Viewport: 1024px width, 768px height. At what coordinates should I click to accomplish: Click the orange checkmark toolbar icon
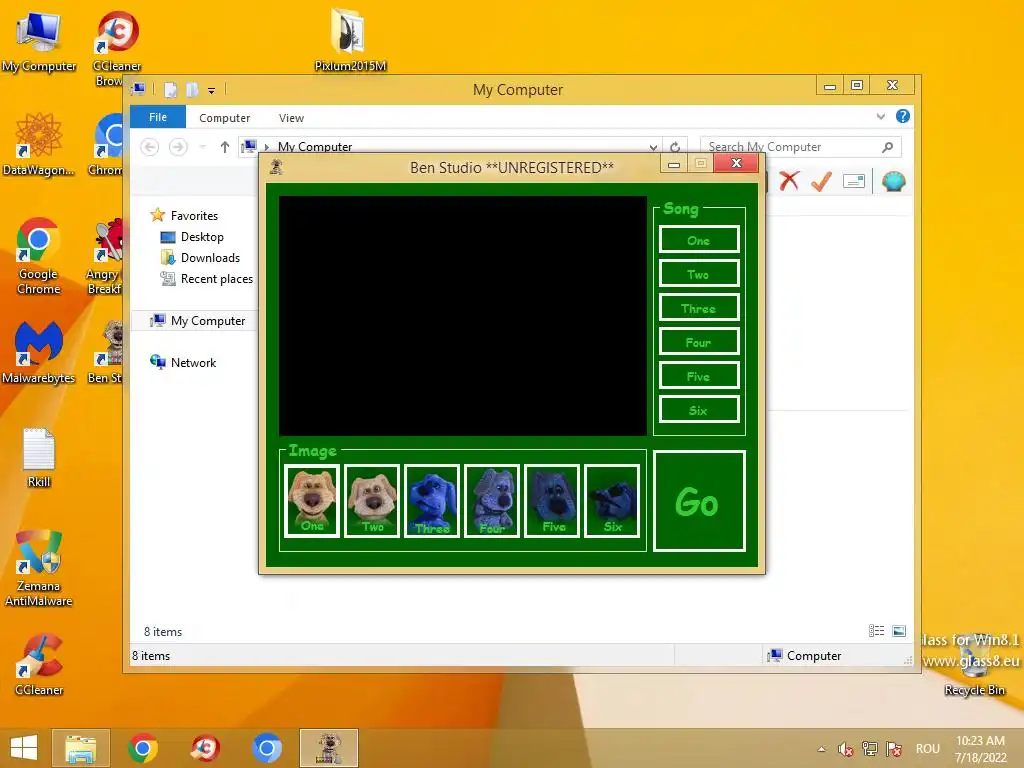[x=821, y=181]
